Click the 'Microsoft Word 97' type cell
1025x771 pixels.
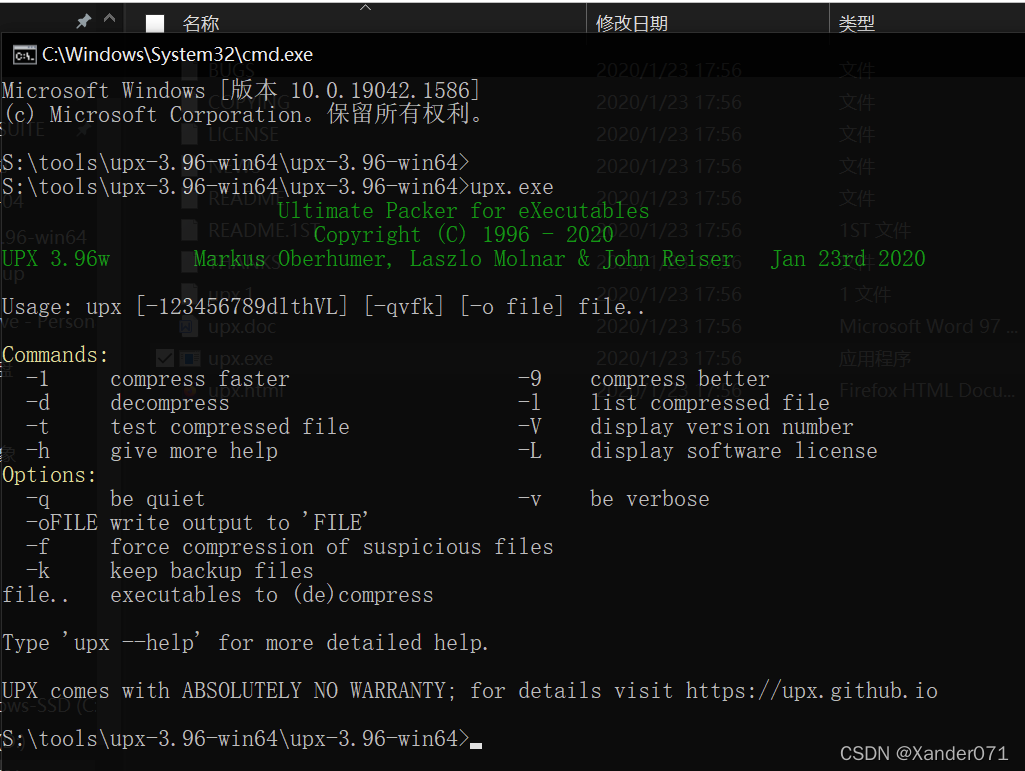point(928,326)
